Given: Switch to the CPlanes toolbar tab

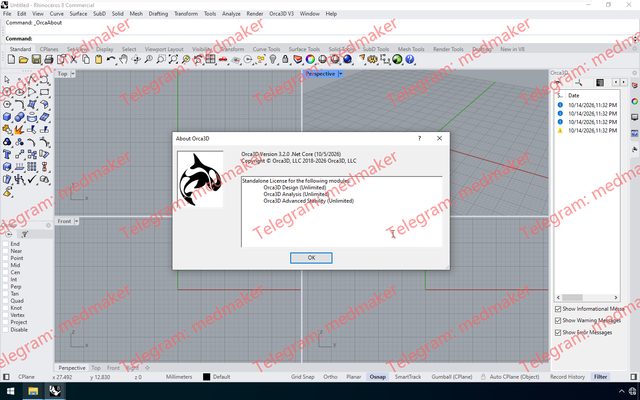Looking at the screenshot, I should coord(49,49).
